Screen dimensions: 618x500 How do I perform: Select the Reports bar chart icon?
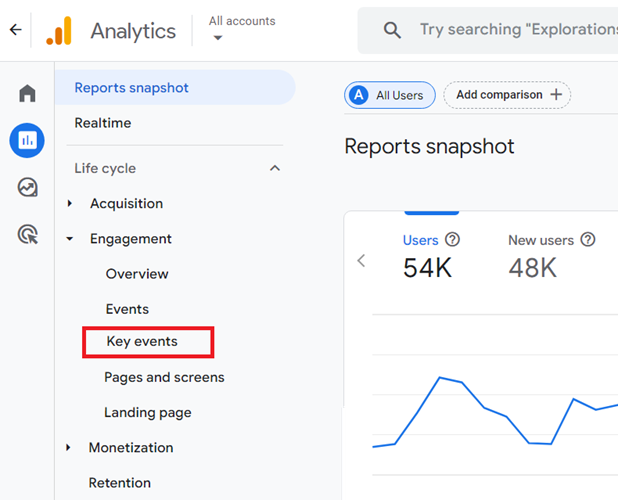[x=27, y=141]
